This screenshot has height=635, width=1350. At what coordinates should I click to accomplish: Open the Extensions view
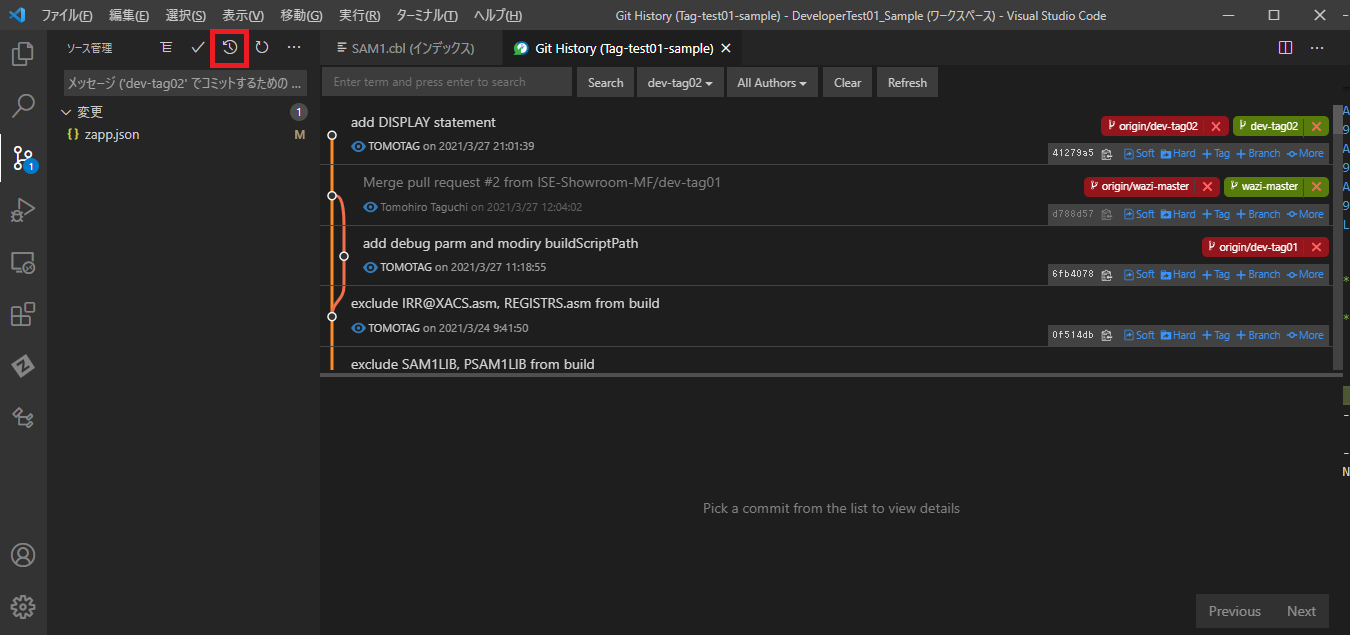[23, 314]
